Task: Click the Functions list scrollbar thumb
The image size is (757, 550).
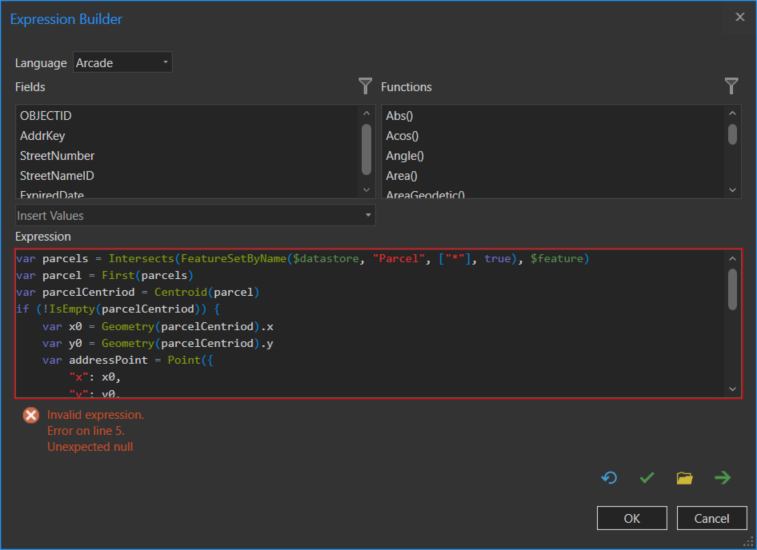Action: (732, 134)
